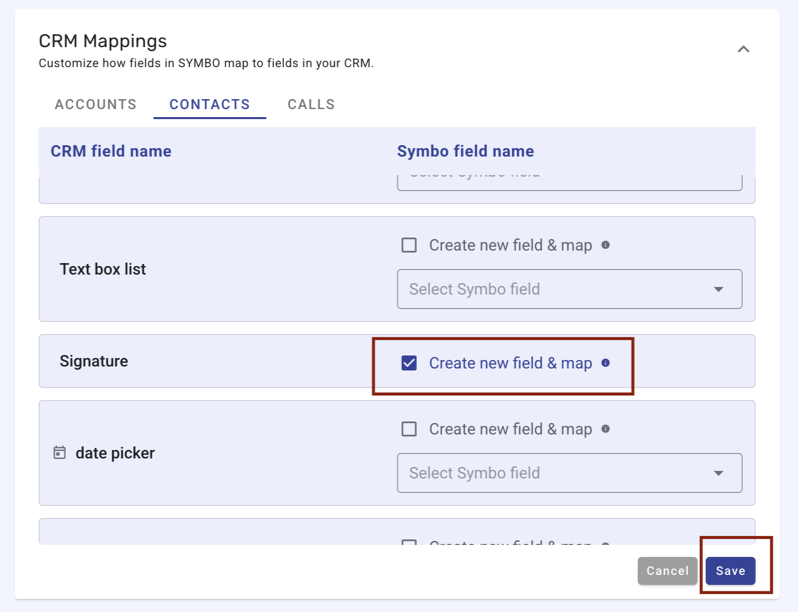Click info icon in date picker row
Viewport: 799px width, 612px height.
[605, 429]
